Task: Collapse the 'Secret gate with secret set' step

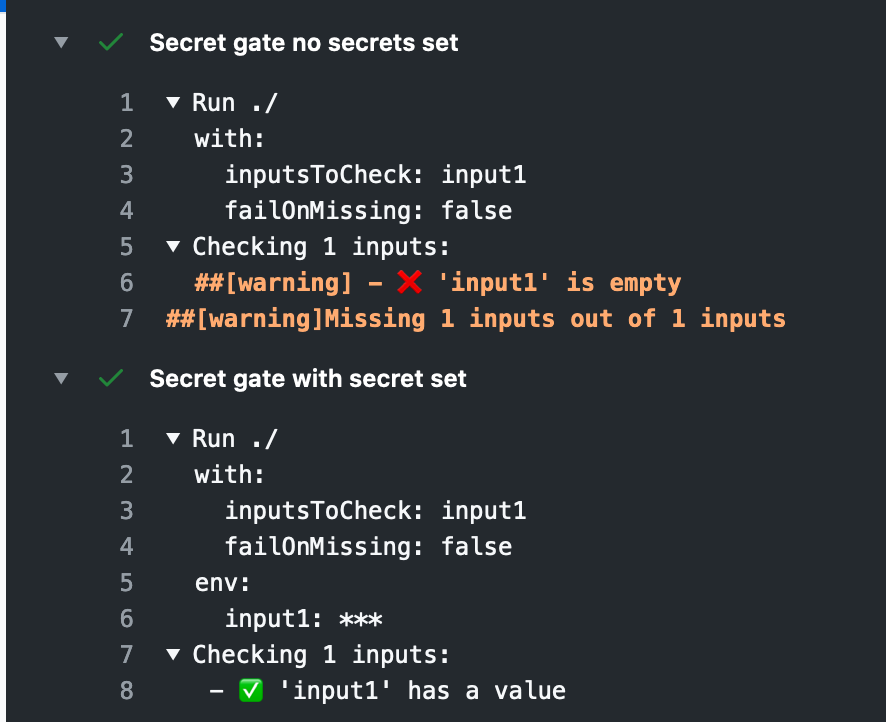Action: (x=61, y=378)
